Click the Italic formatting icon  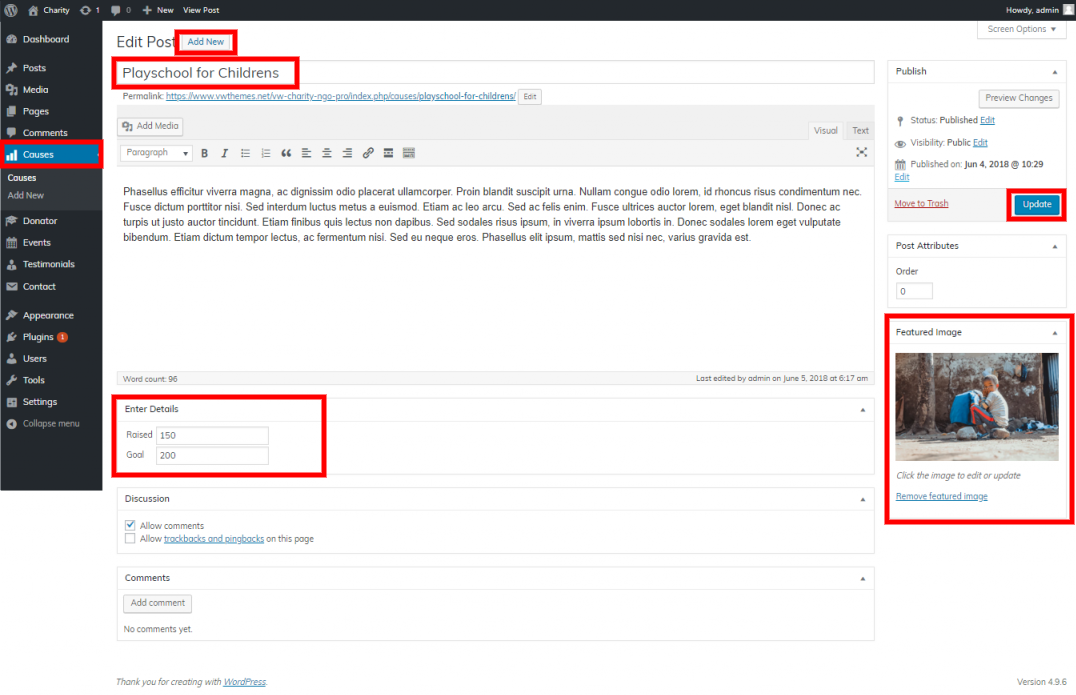[224, 153]
